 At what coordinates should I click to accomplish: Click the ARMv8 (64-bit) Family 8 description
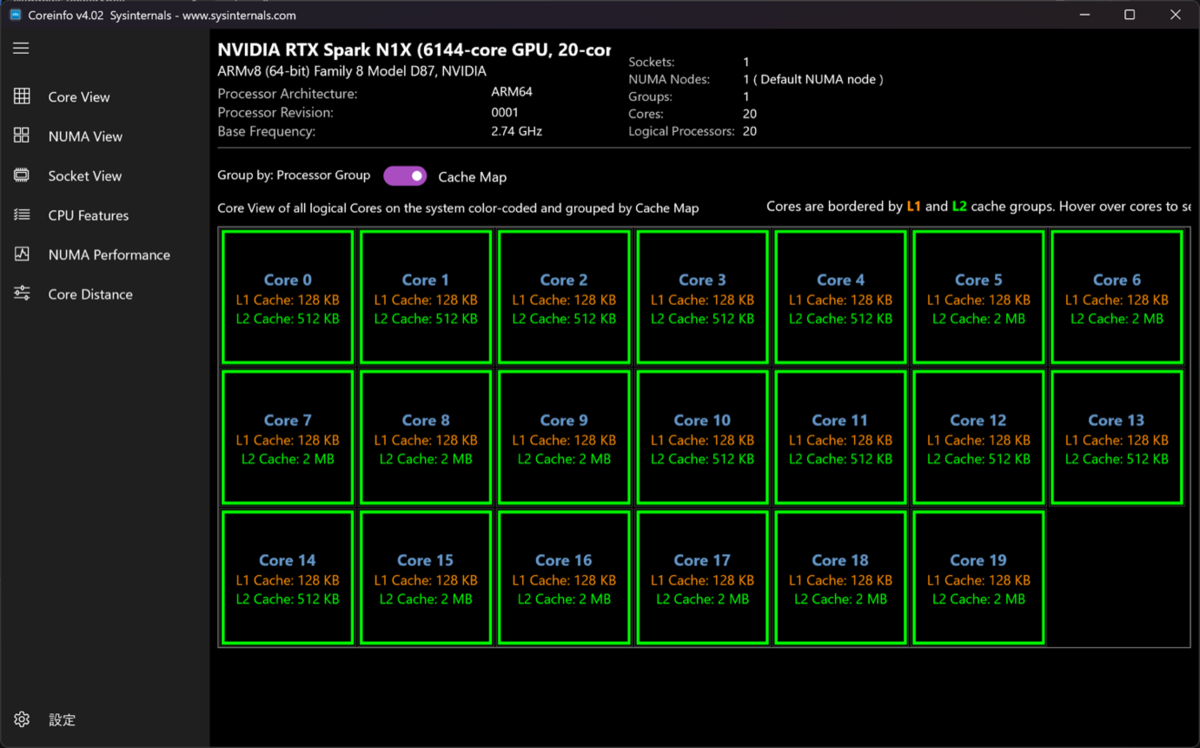coord(352,72)
